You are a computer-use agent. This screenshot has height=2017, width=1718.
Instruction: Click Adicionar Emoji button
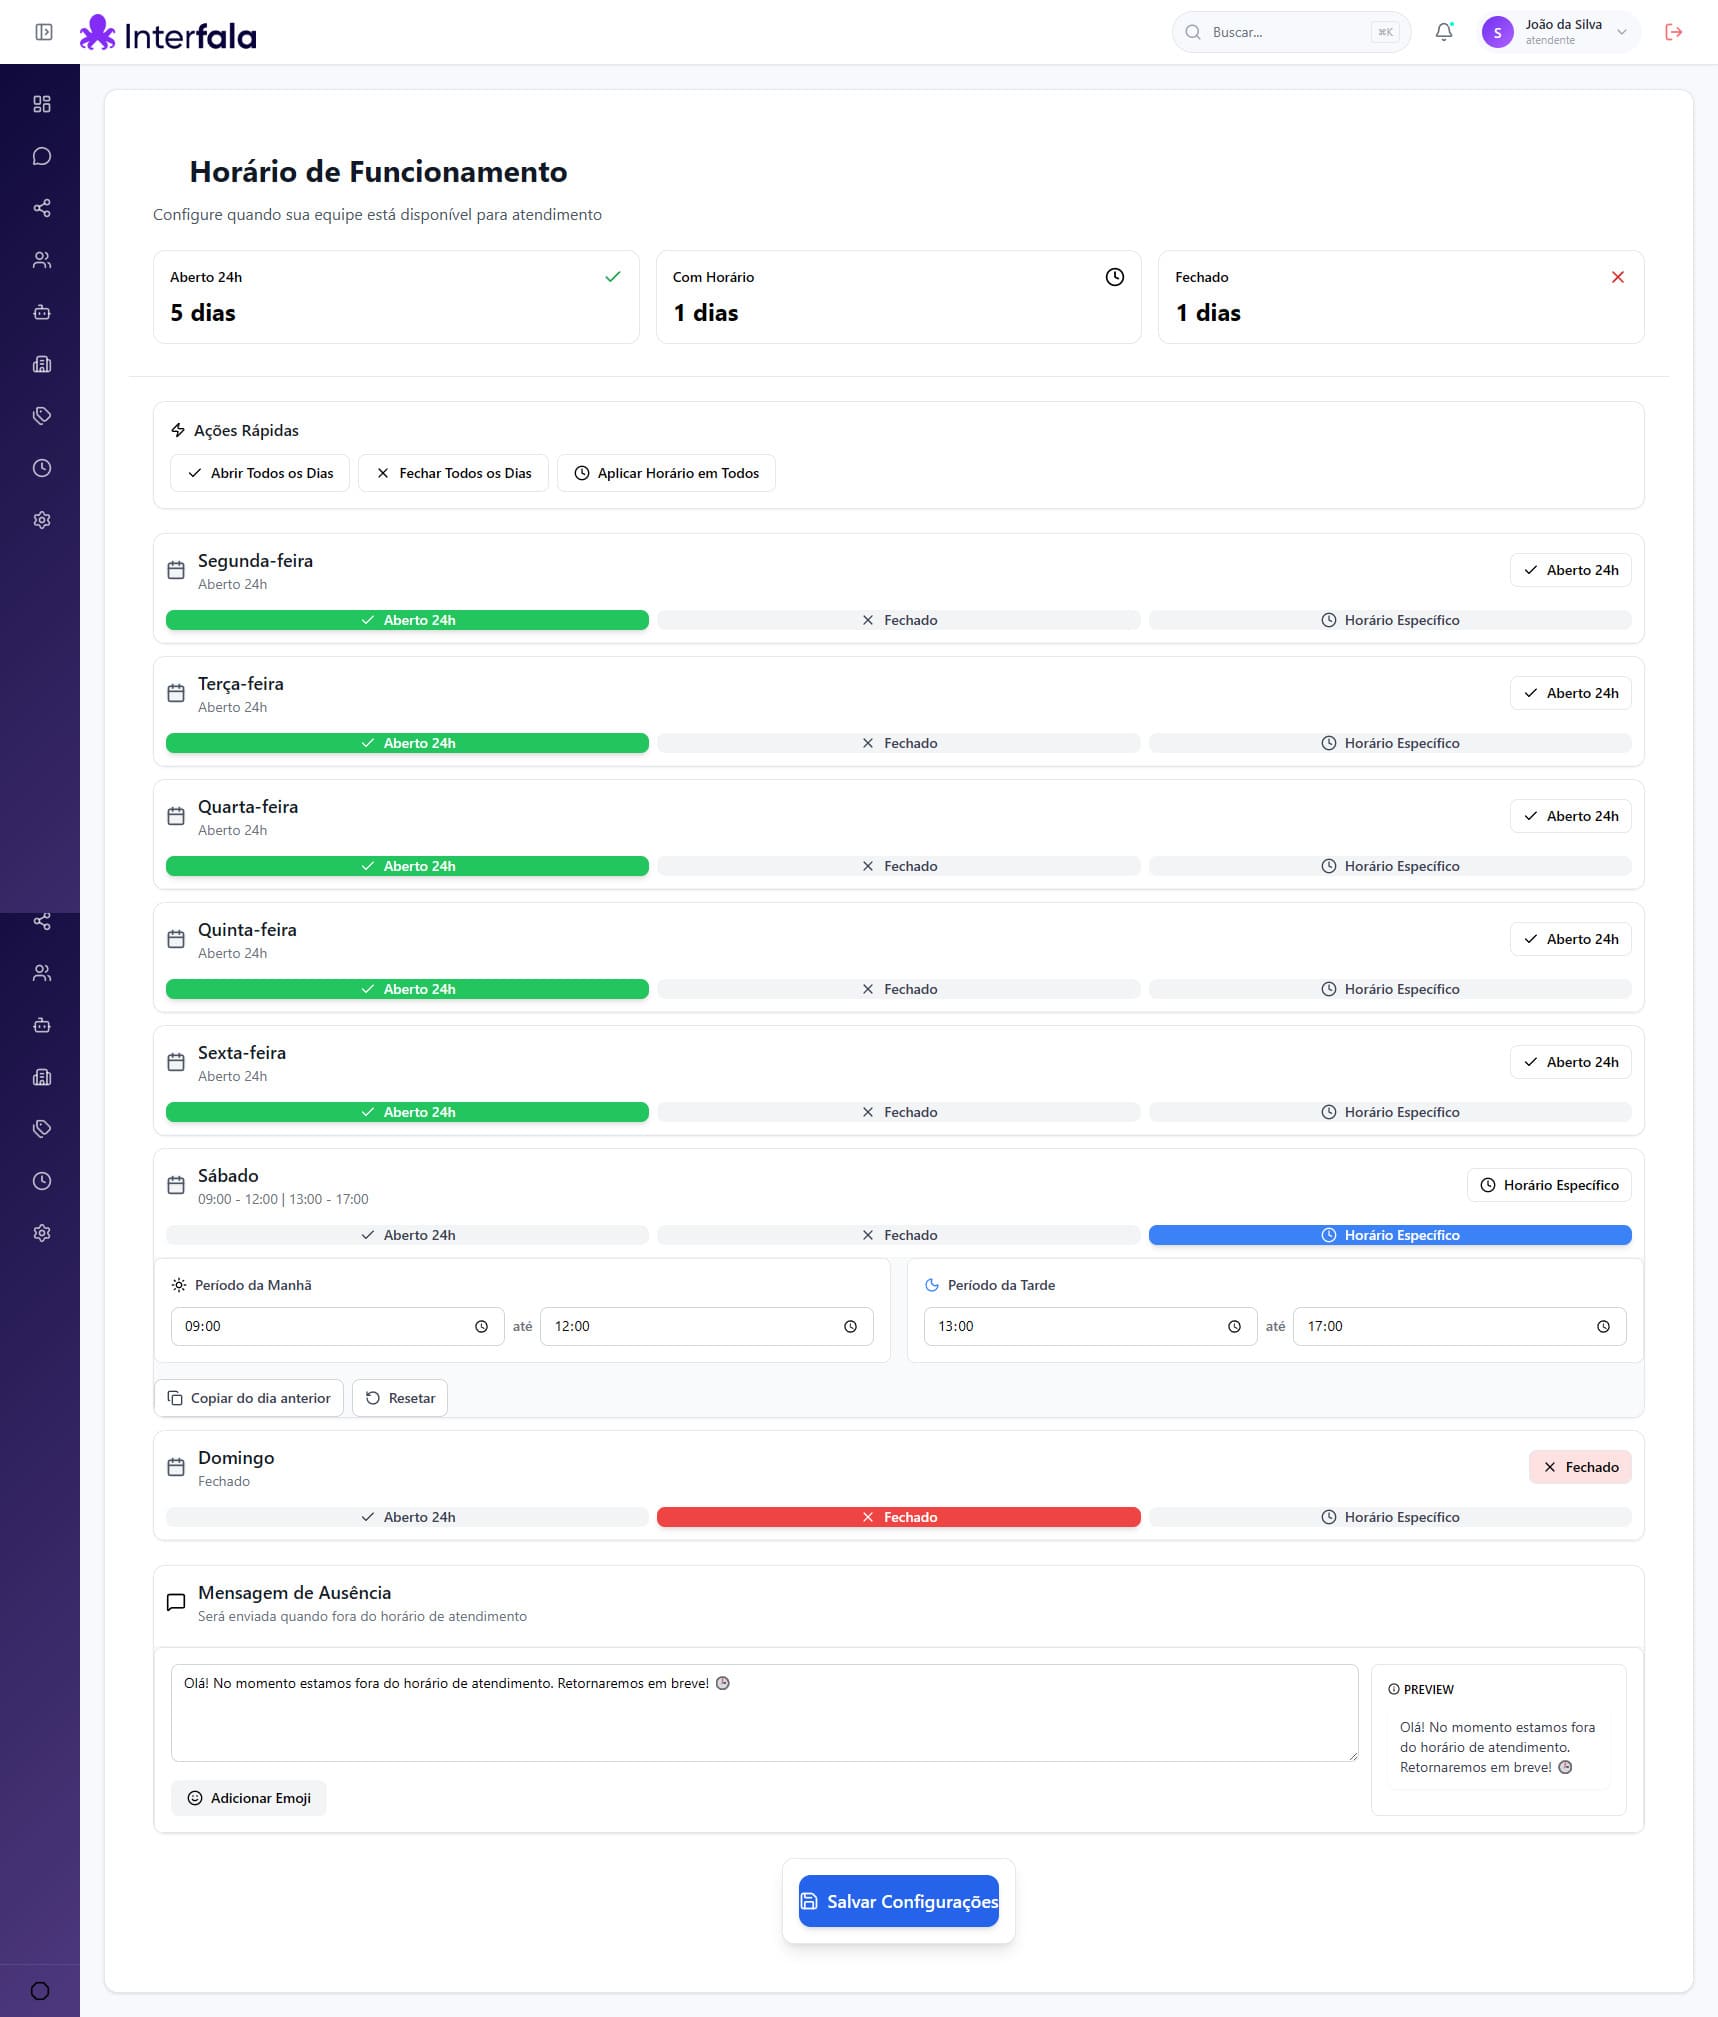(249, 1798)
